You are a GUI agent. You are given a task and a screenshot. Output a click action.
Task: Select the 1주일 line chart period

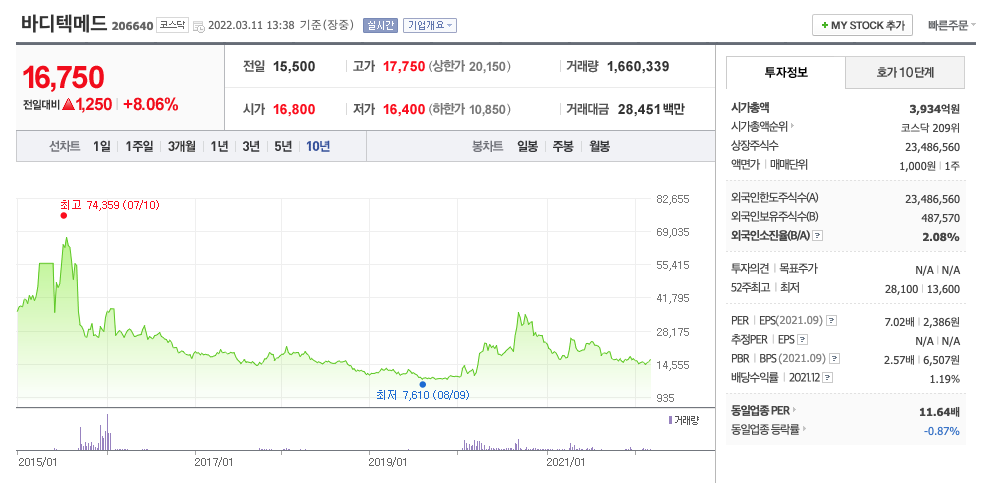(139, 147)
